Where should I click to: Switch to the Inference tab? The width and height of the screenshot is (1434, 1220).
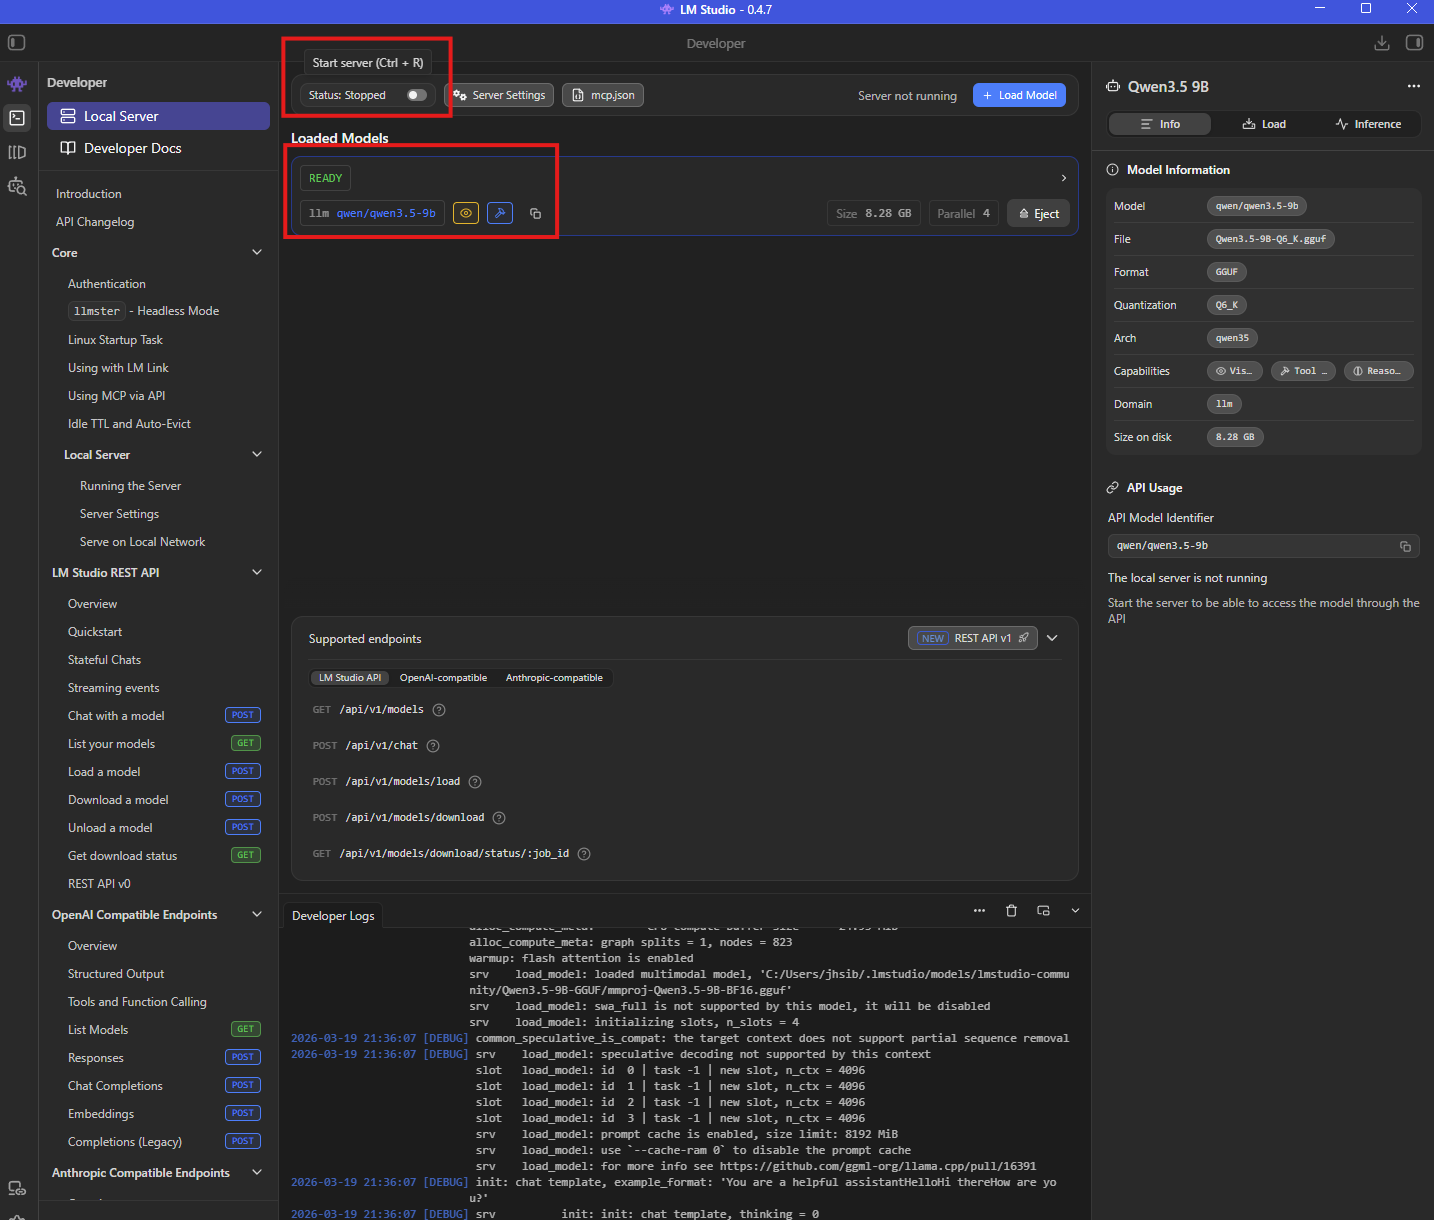coord(1368,124)
